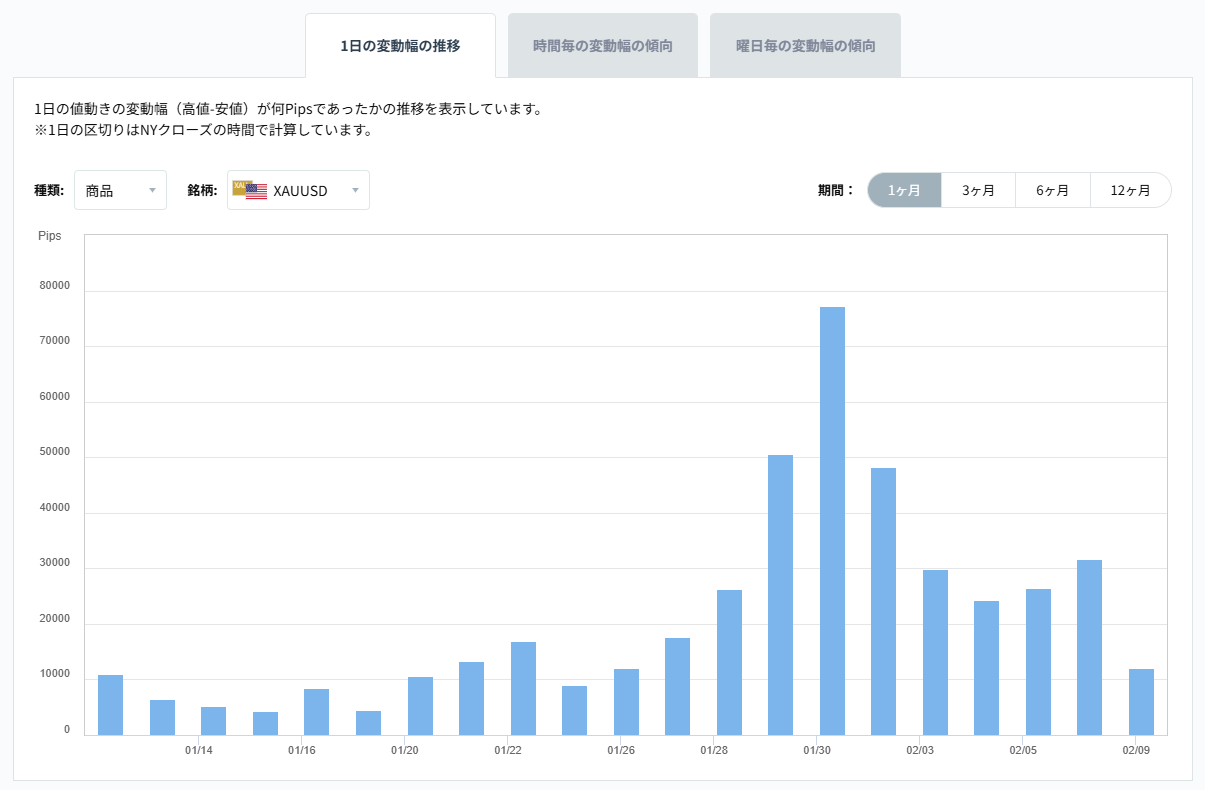Open the 種類 dropdown showing 商品
The image size is (1205, 790).
pos(120,189)
